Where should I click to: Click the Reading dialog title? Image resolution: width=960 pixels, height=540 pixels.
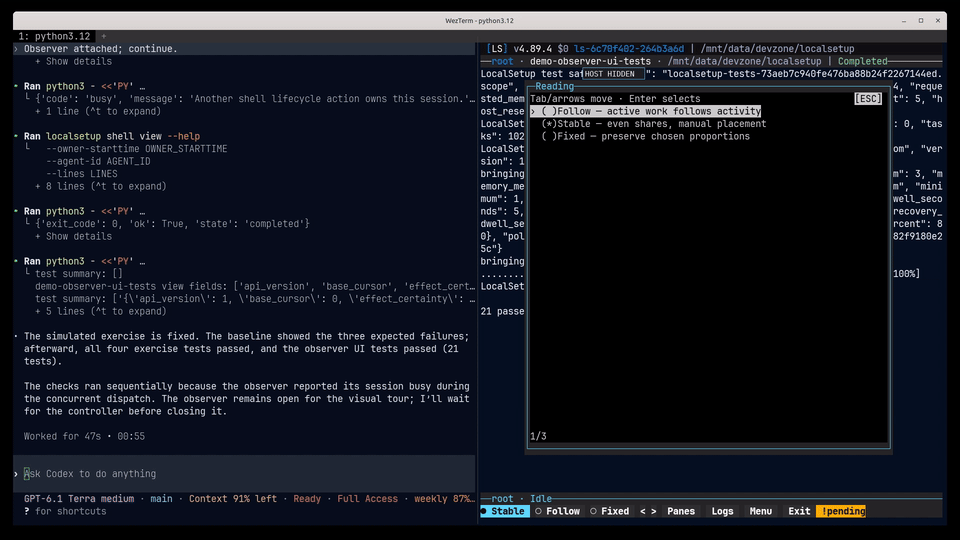pos(554,86)
